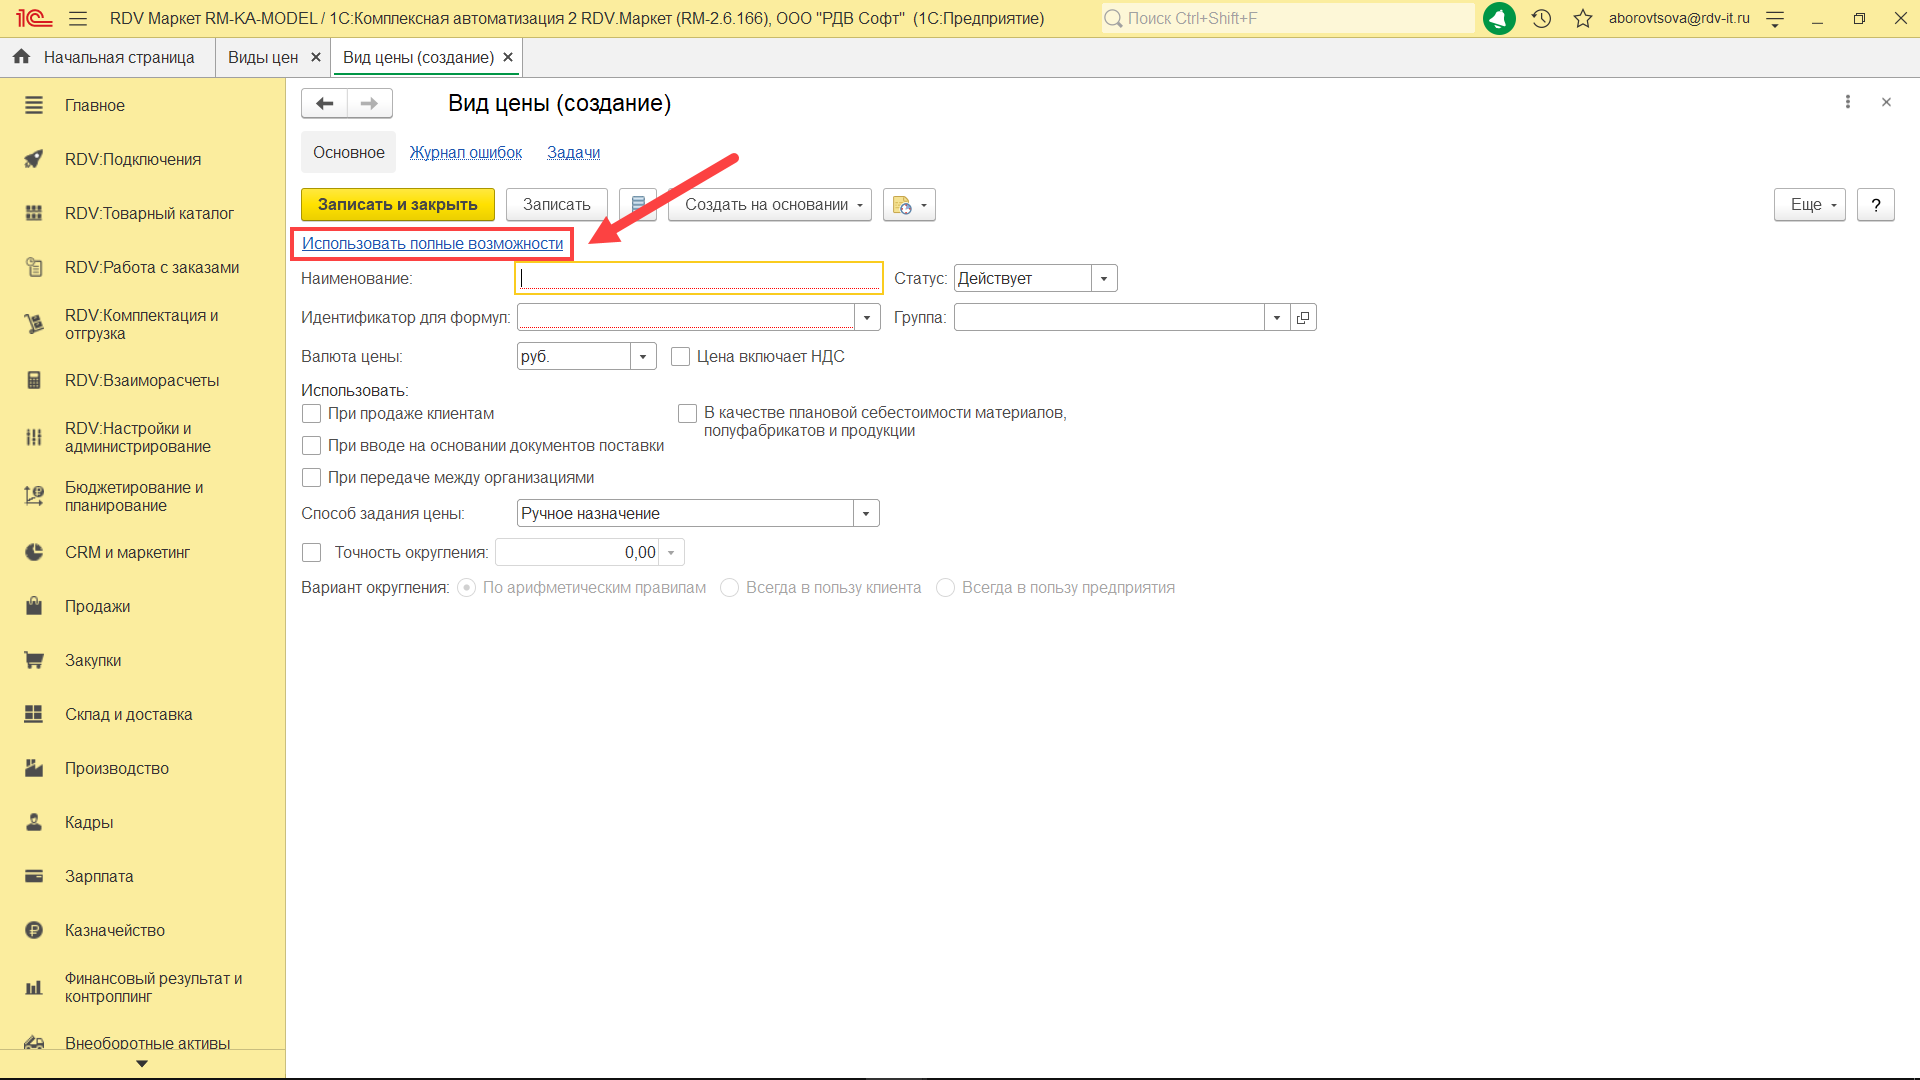Click the three-dot more options icon
The width and height of the screenshot is (1920, 1080).
pyautogui.click(x=1847, y=102)
